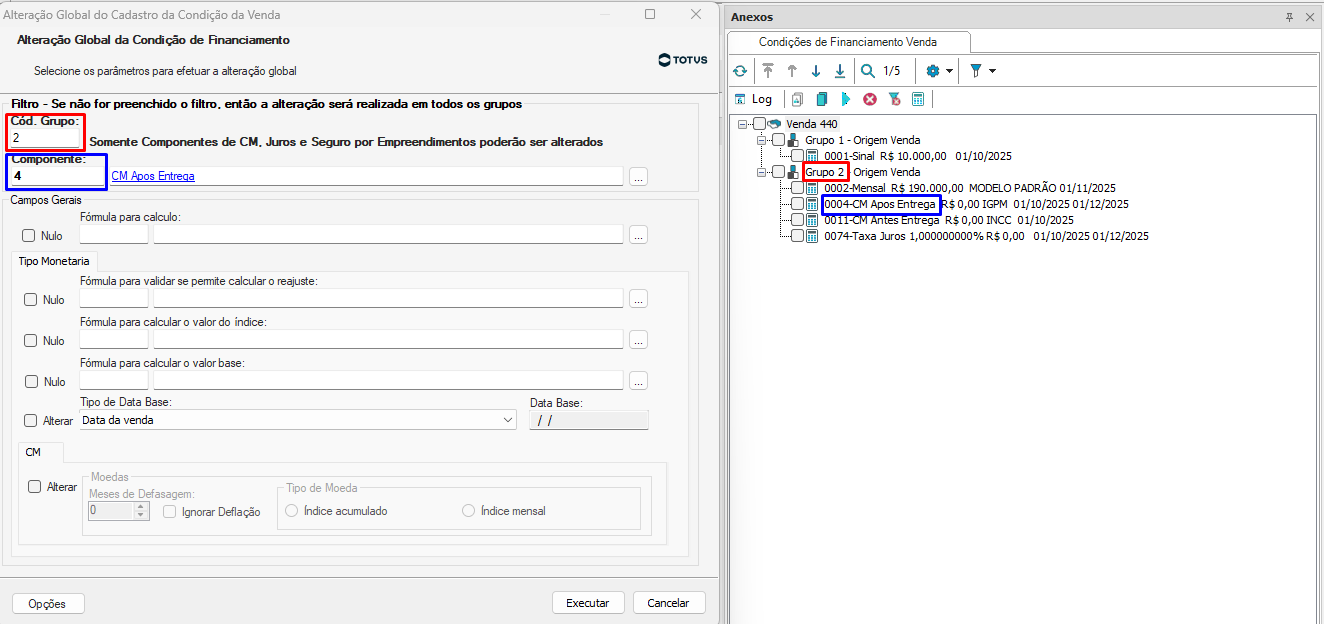This screenshot has width=1324, height=624.
Task: Focus the Cód. Grupo input field
Action: [45, 138]
